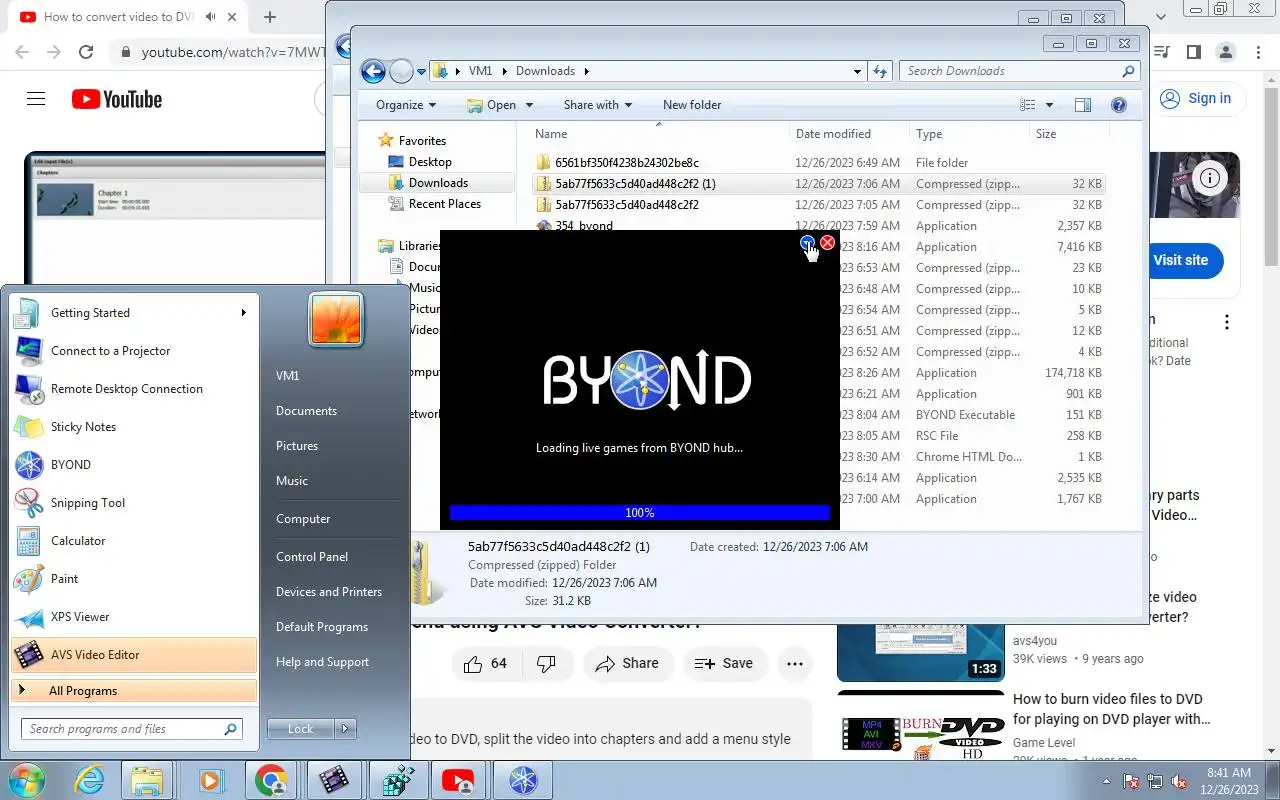
Task: Refresh the Downloads folder view
Action: pos(880,71)
